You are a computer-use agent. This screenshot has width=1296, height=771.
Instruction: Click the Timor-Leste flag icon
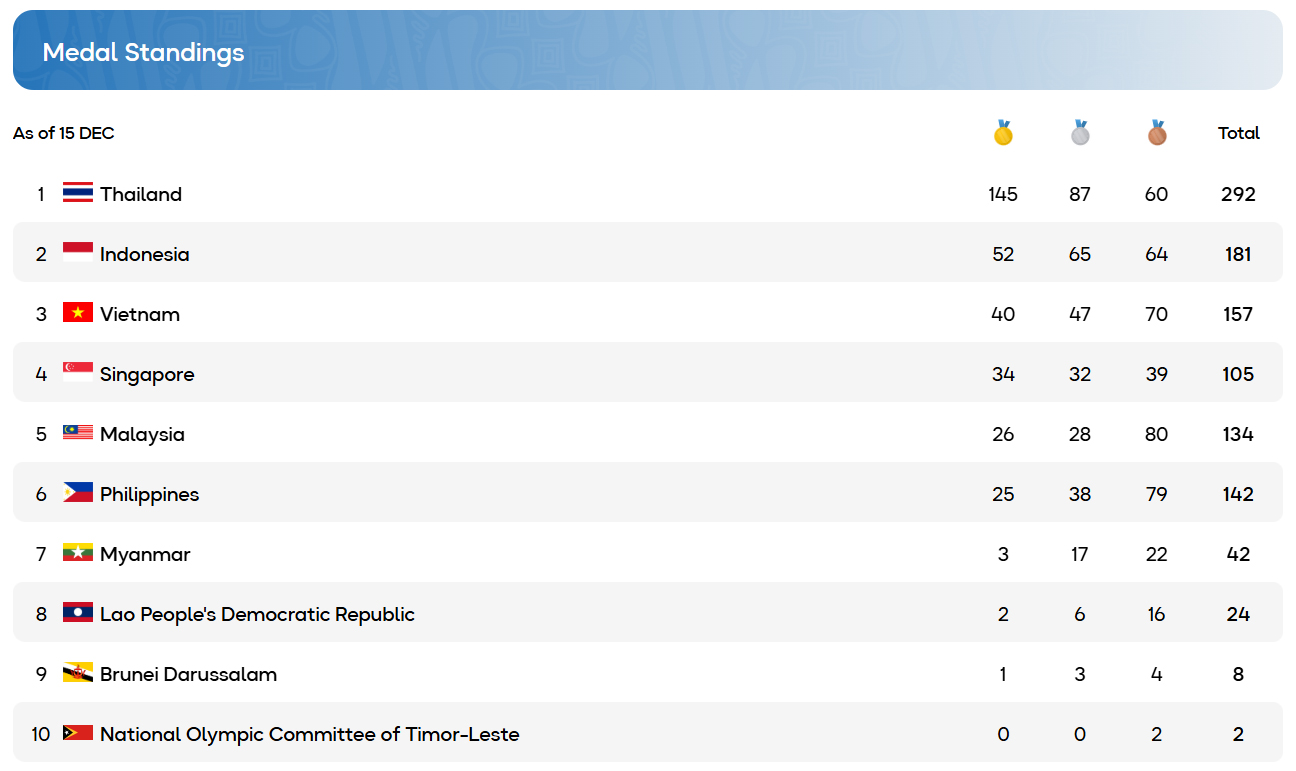coord(78,733)
